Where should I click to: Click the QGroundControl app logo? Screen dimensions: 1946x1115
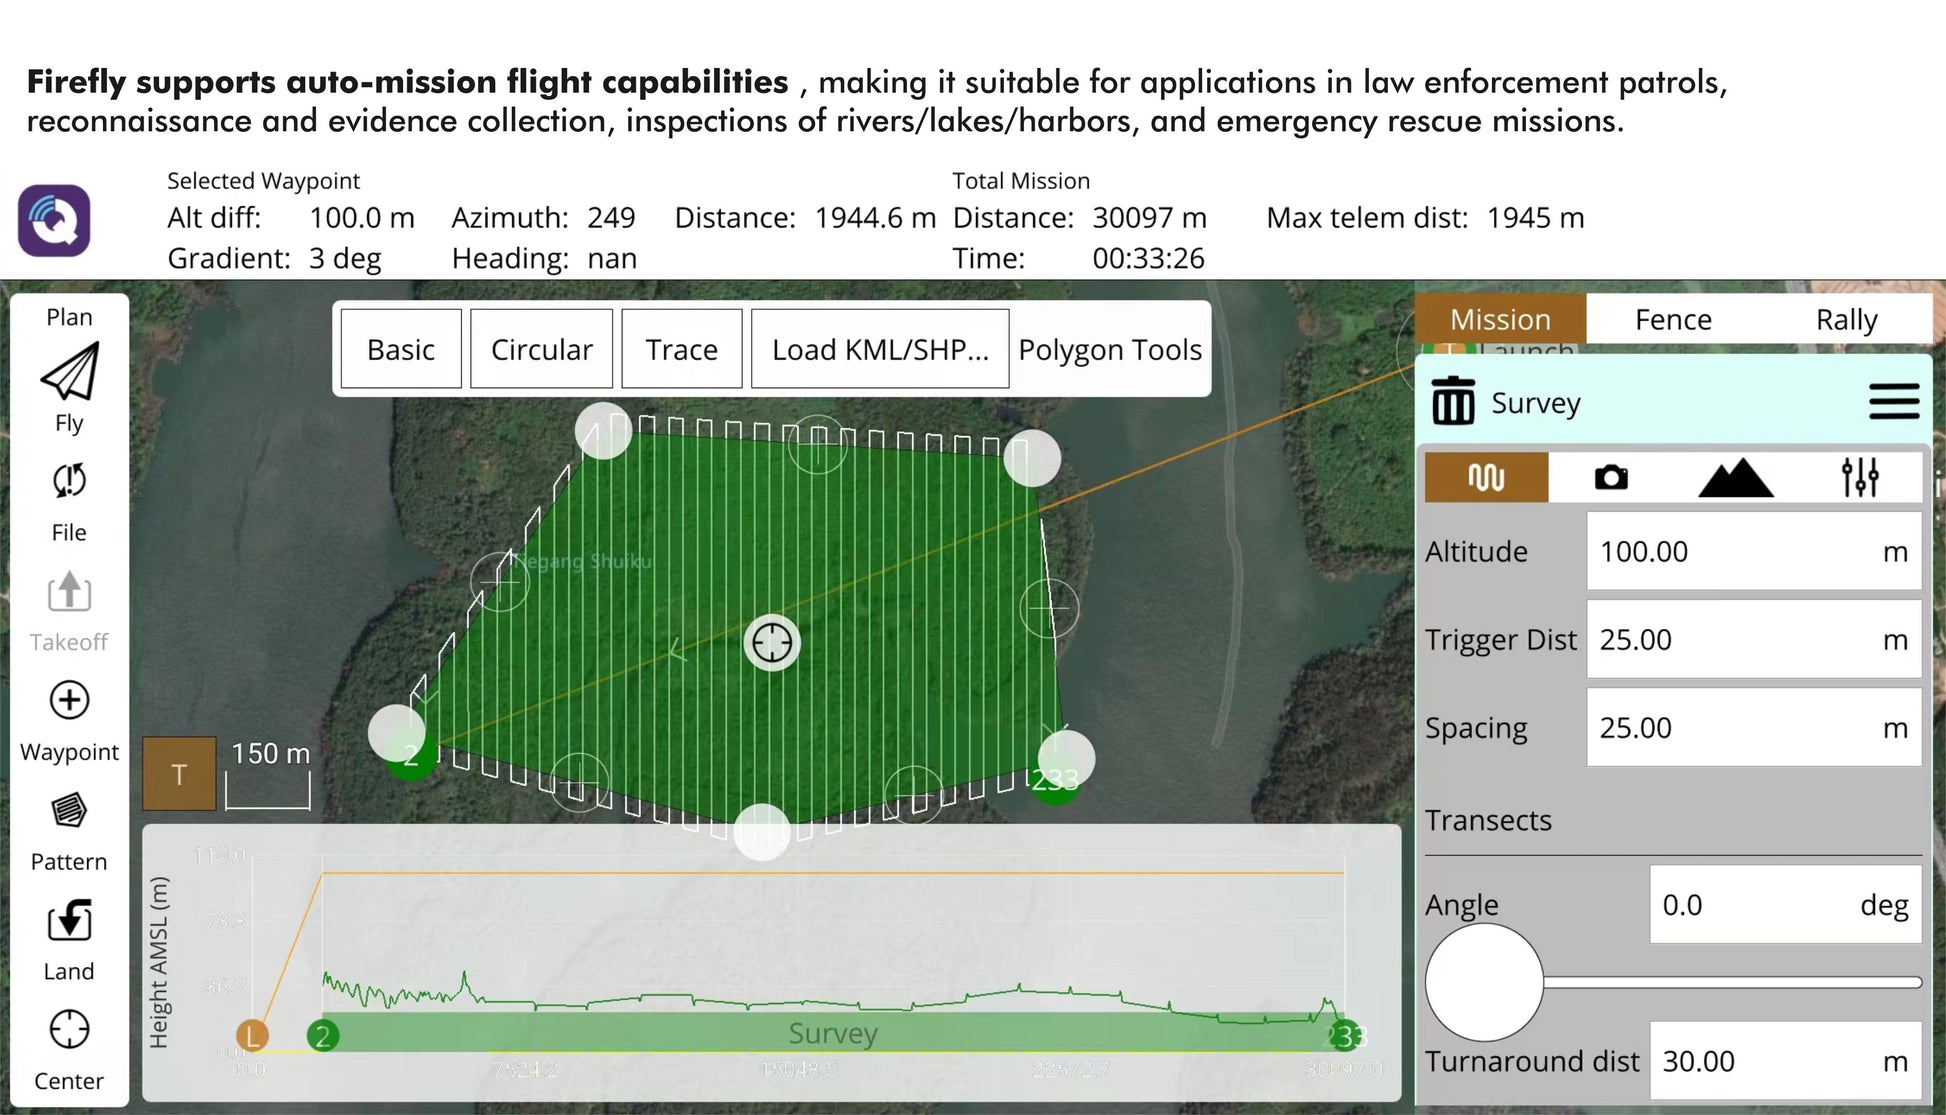[x=54, y=220]
